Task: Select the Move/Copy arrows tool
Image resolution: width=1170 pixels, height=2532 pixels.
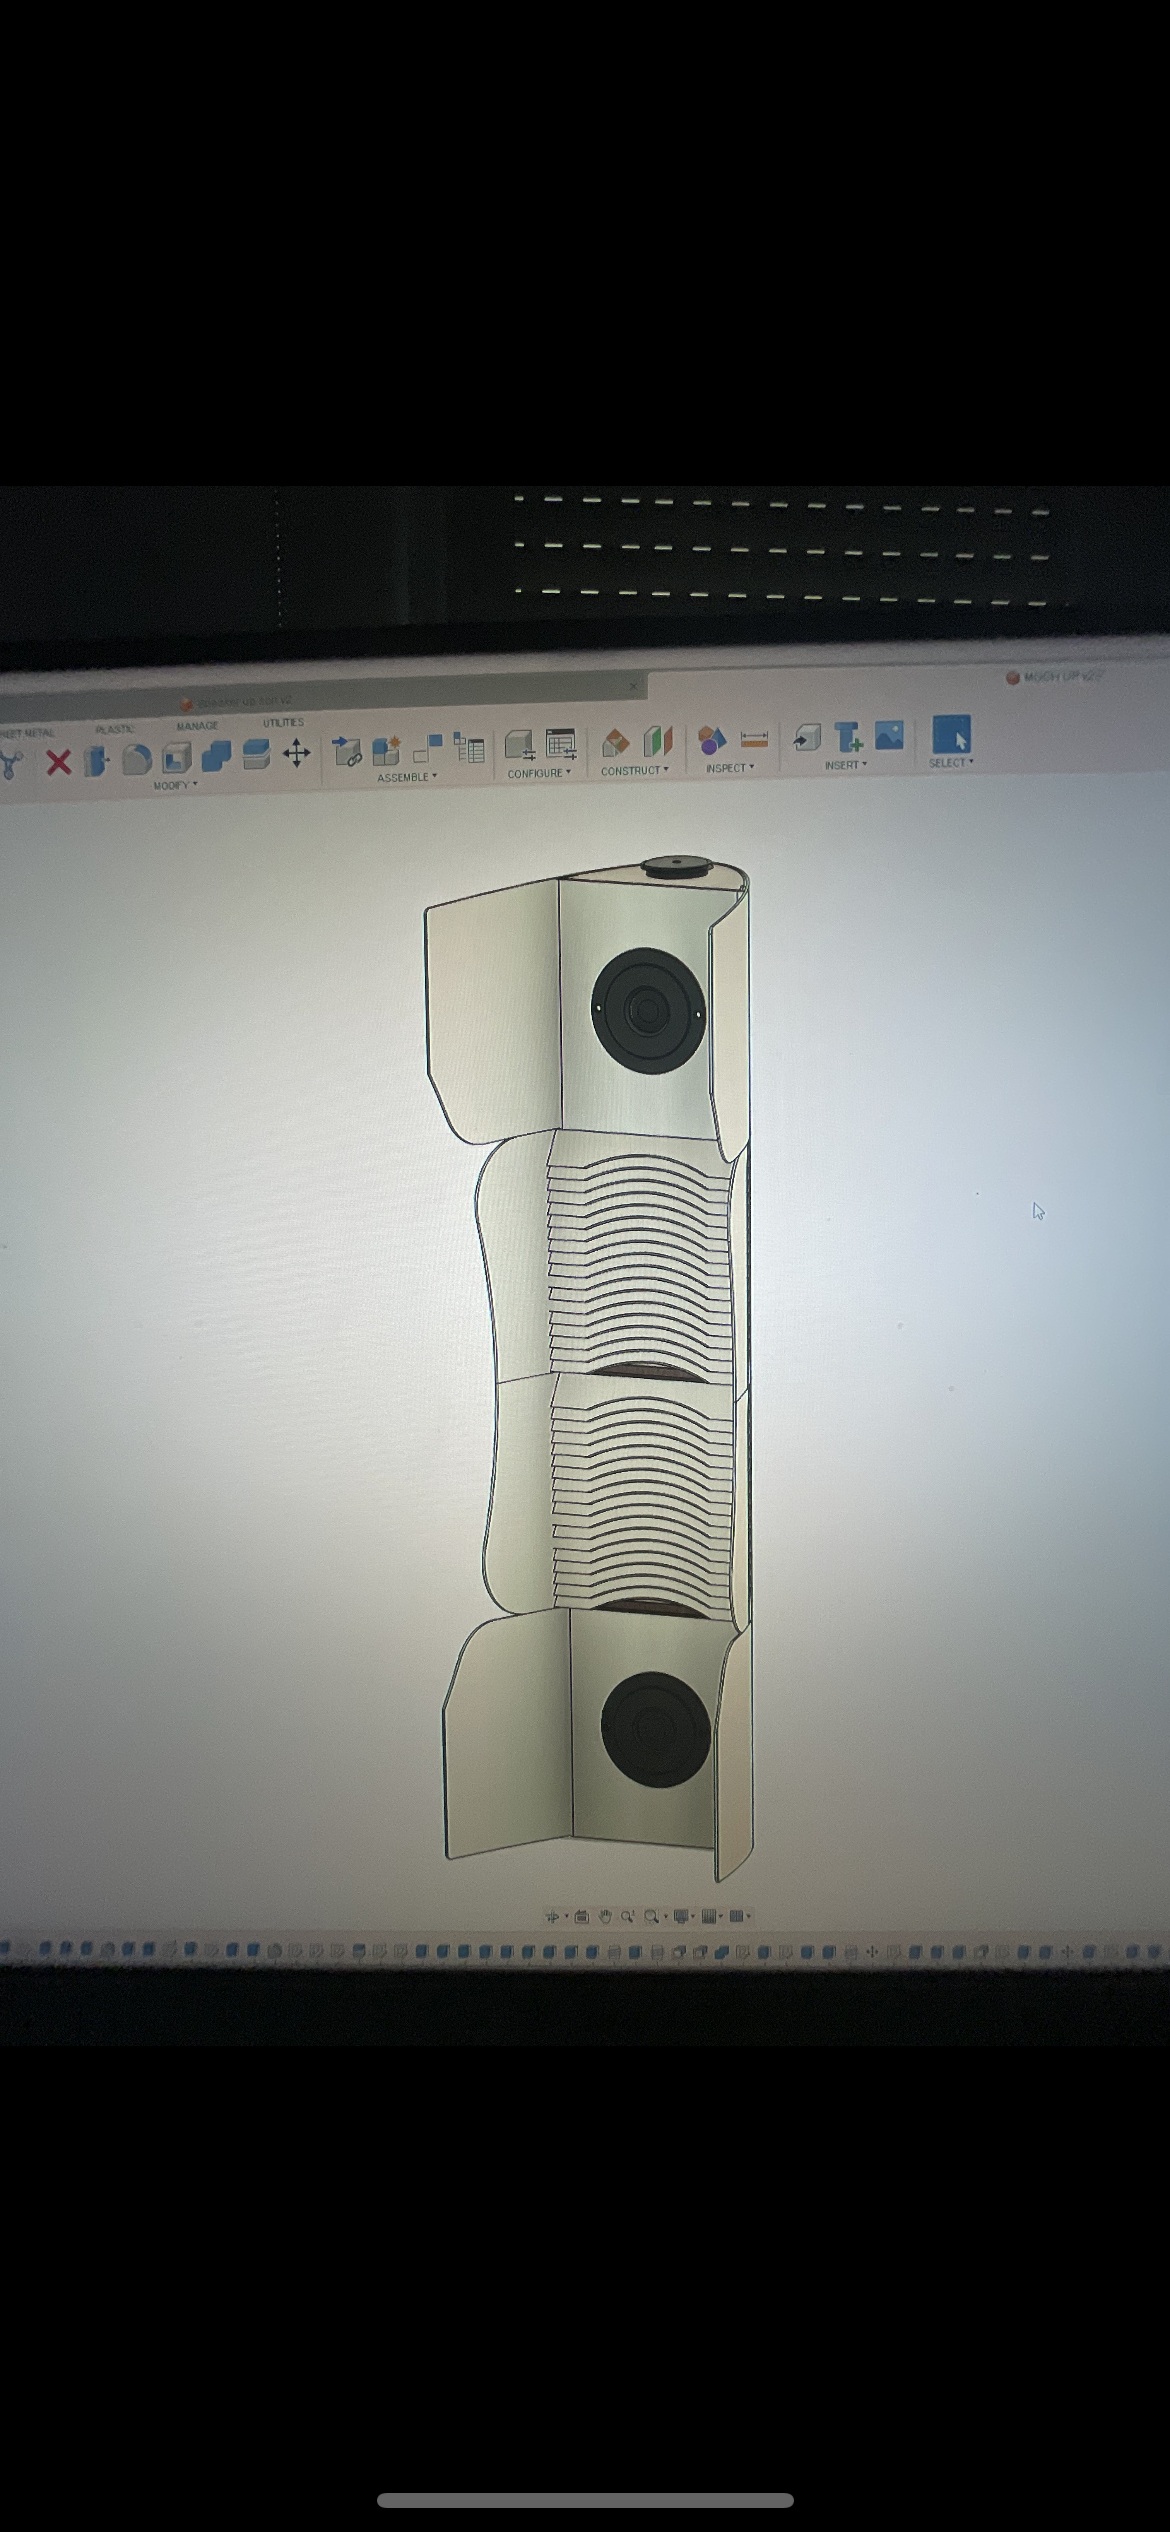Action: (296, 753)
